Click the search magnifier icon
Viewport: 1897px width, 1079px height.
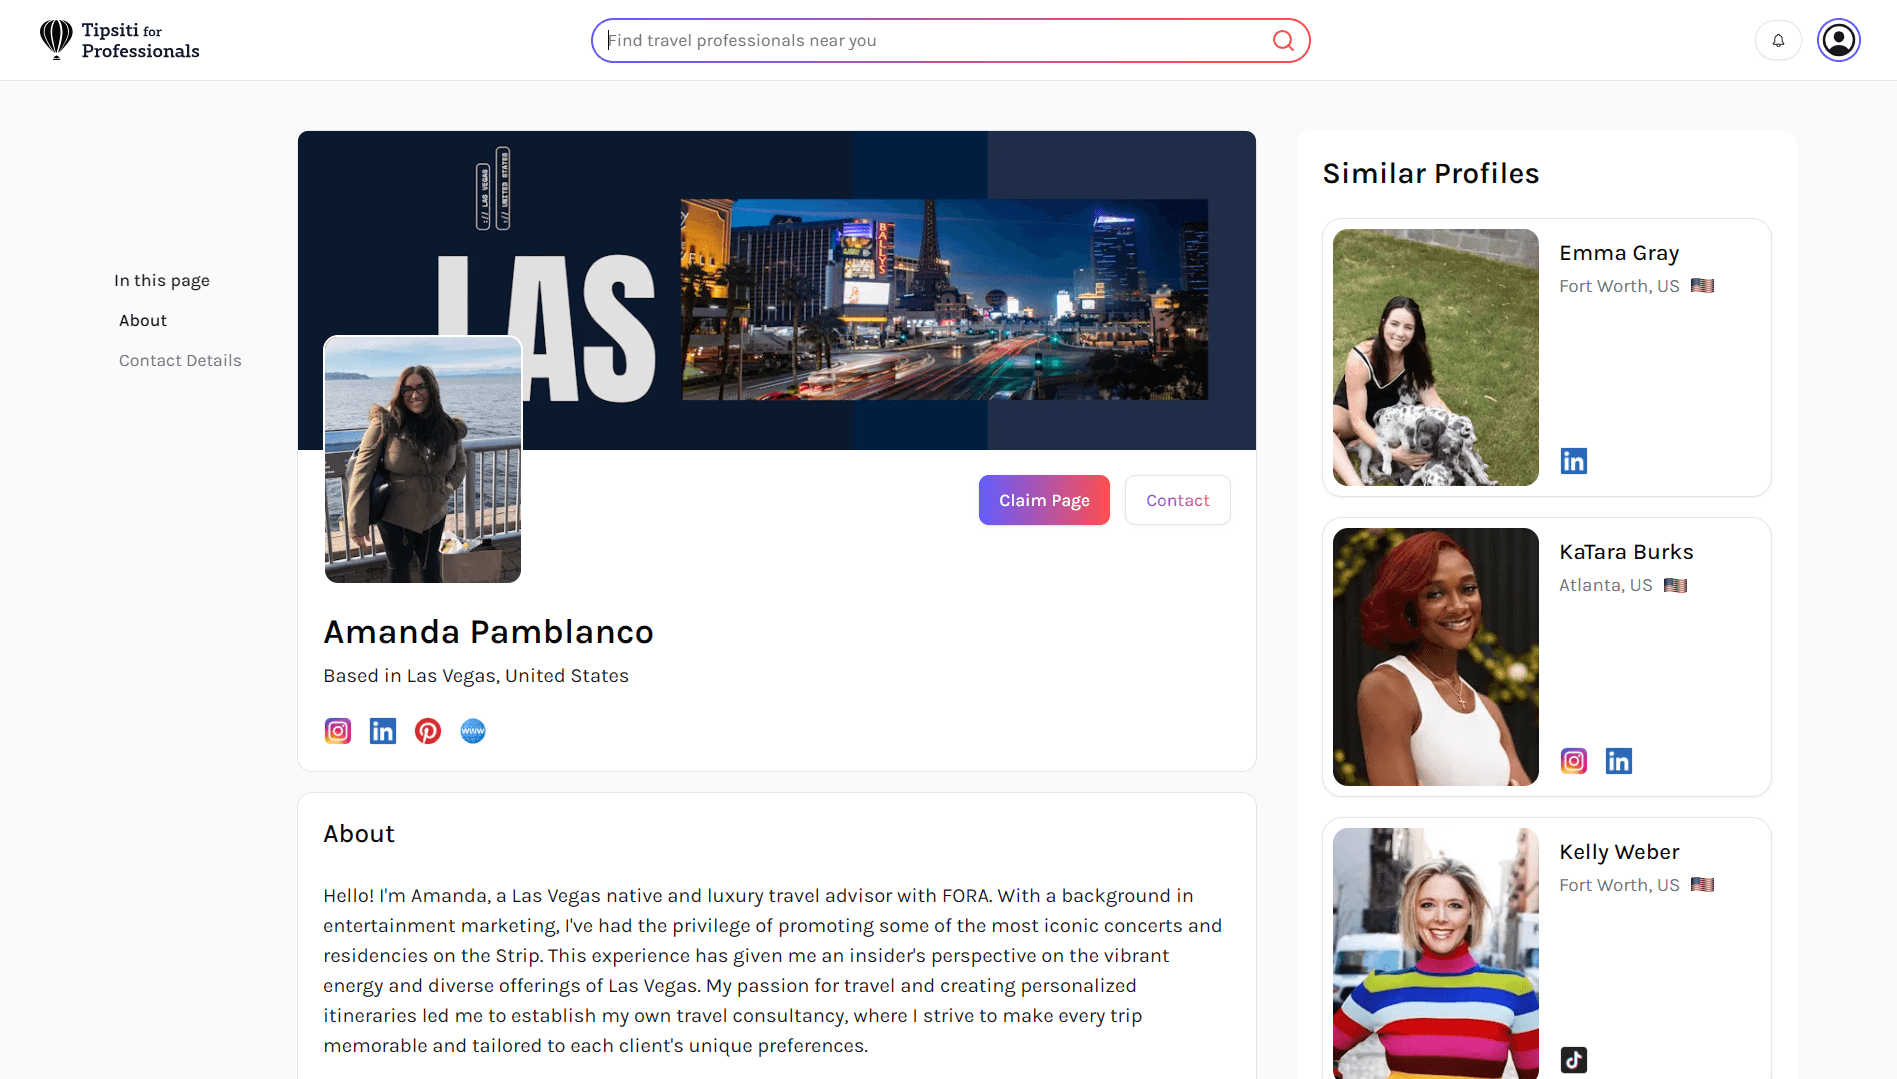tap(1283, 41)
